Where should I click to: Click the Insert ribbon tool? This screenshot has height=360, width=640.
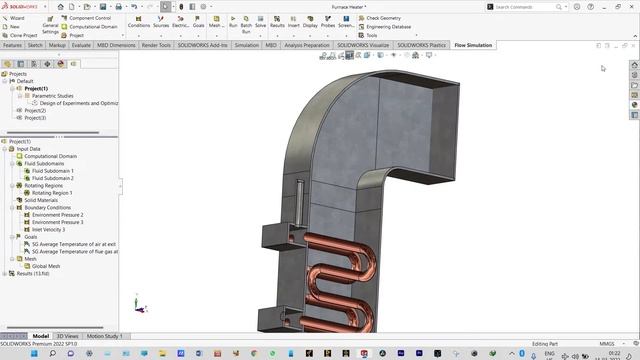(293, 22)
